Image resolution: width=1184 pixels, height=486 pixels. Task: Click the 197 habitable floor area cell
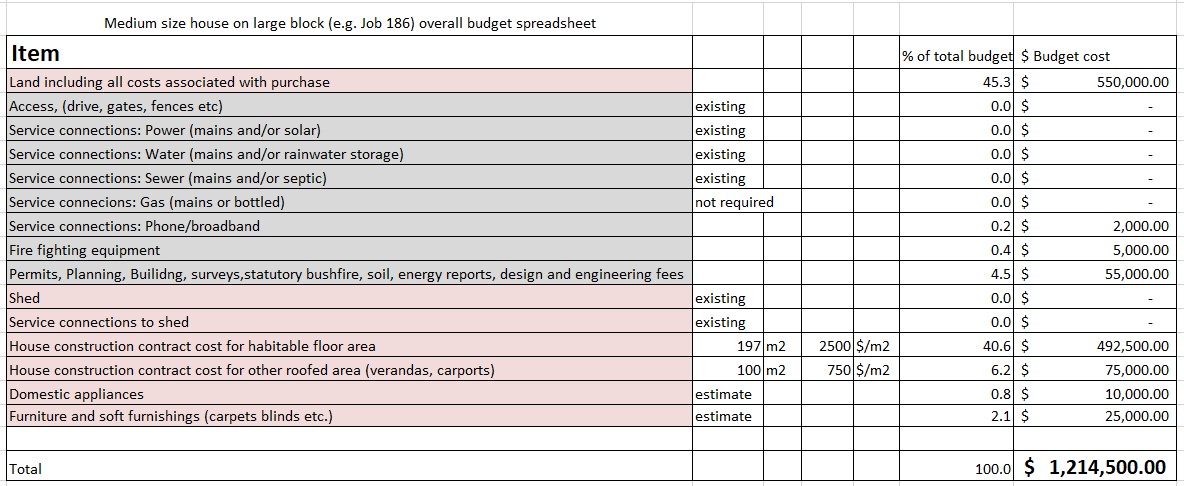coord(727,346)
